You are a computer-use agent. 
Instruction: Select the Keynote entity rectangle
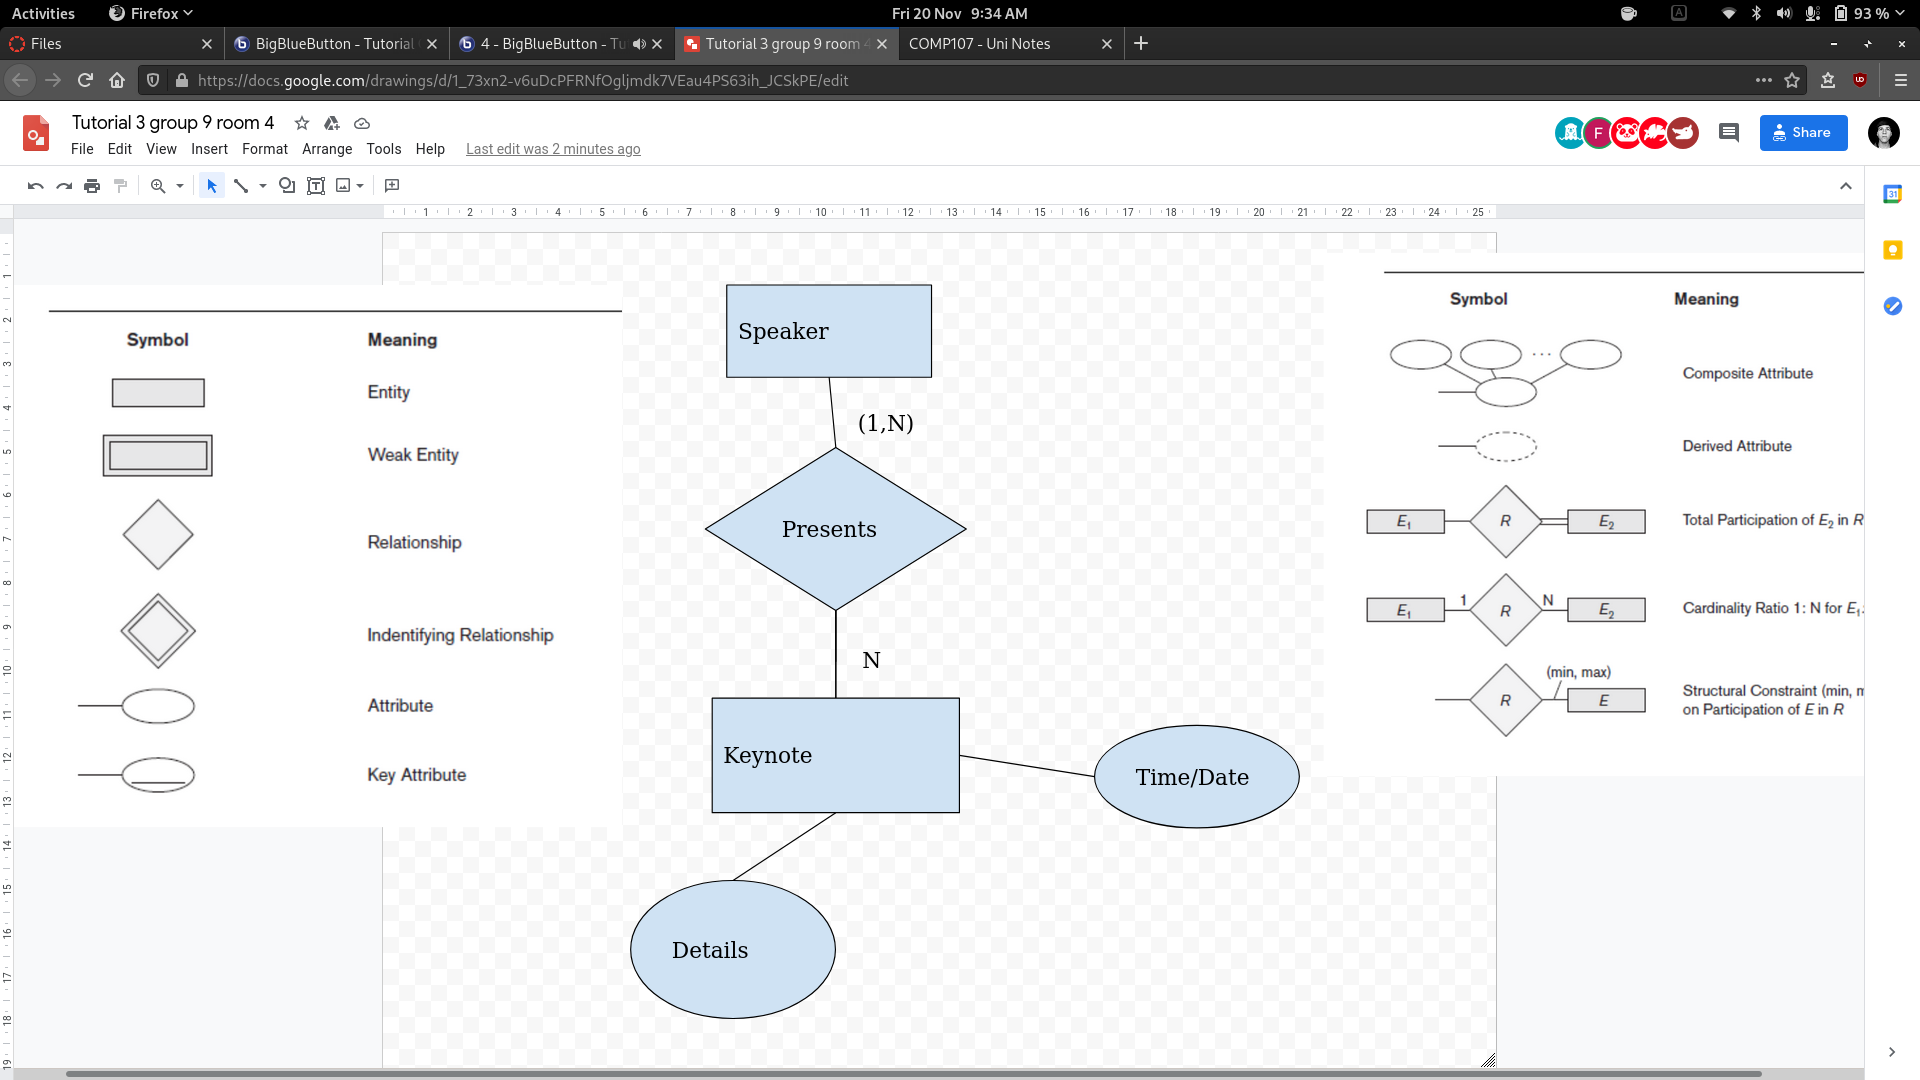pos(836,756)
